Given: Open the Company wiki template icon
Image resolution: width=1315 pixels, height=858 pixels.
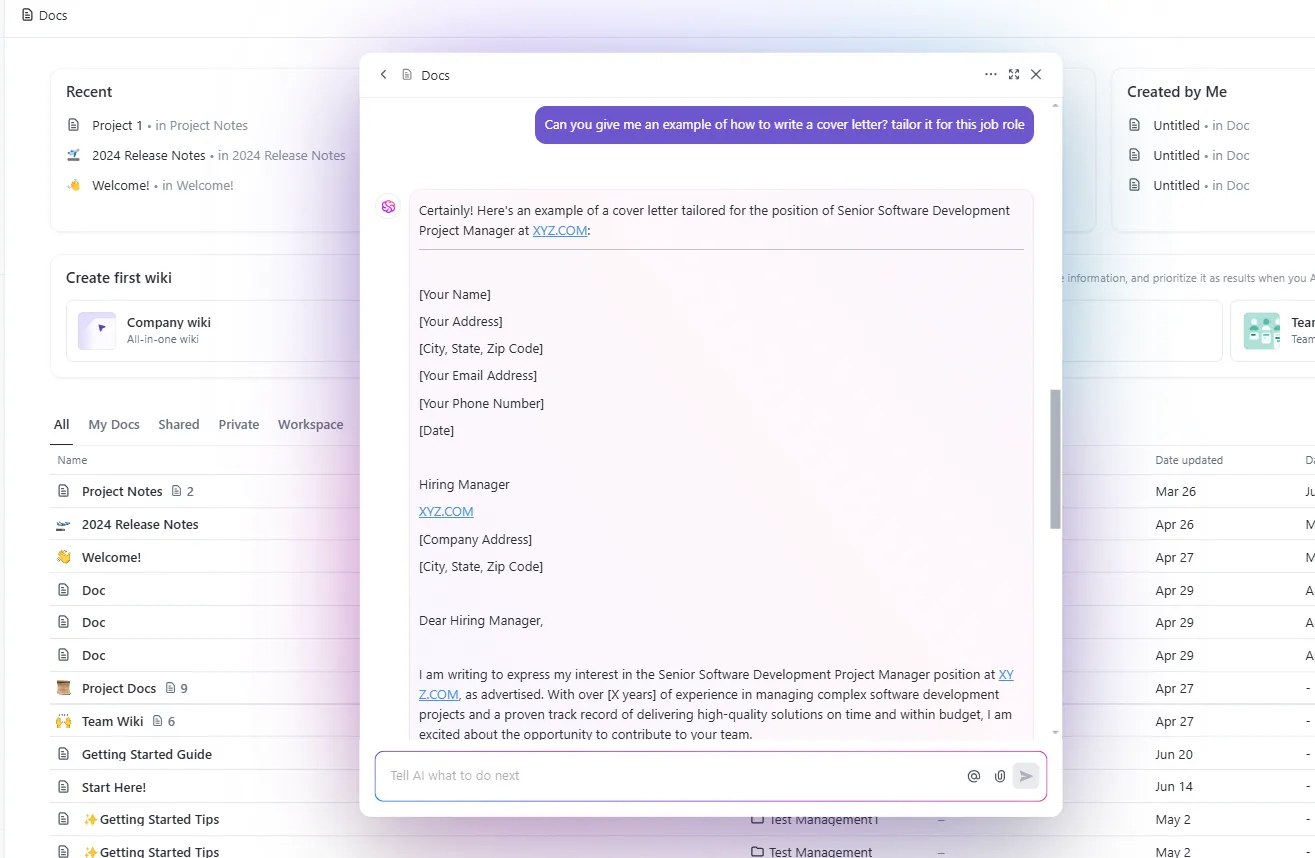Looking at the screenshot, I should [x=97, y=331].
